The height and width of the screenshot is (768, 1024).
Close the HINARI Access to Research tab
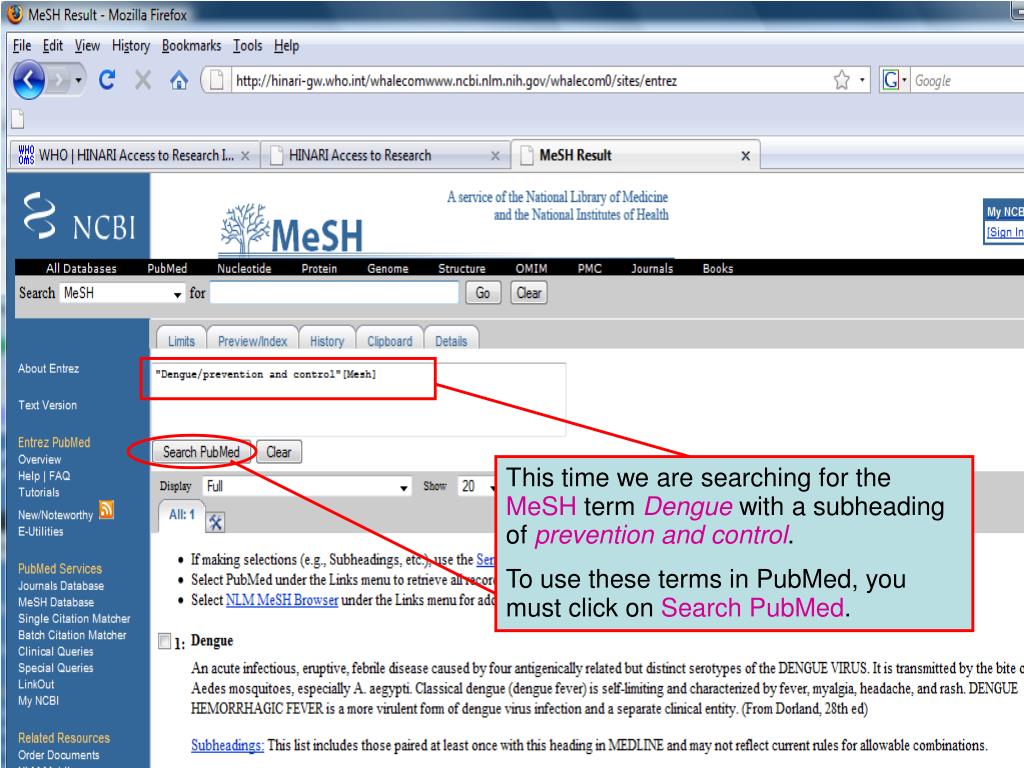click(x=495, y=155)
